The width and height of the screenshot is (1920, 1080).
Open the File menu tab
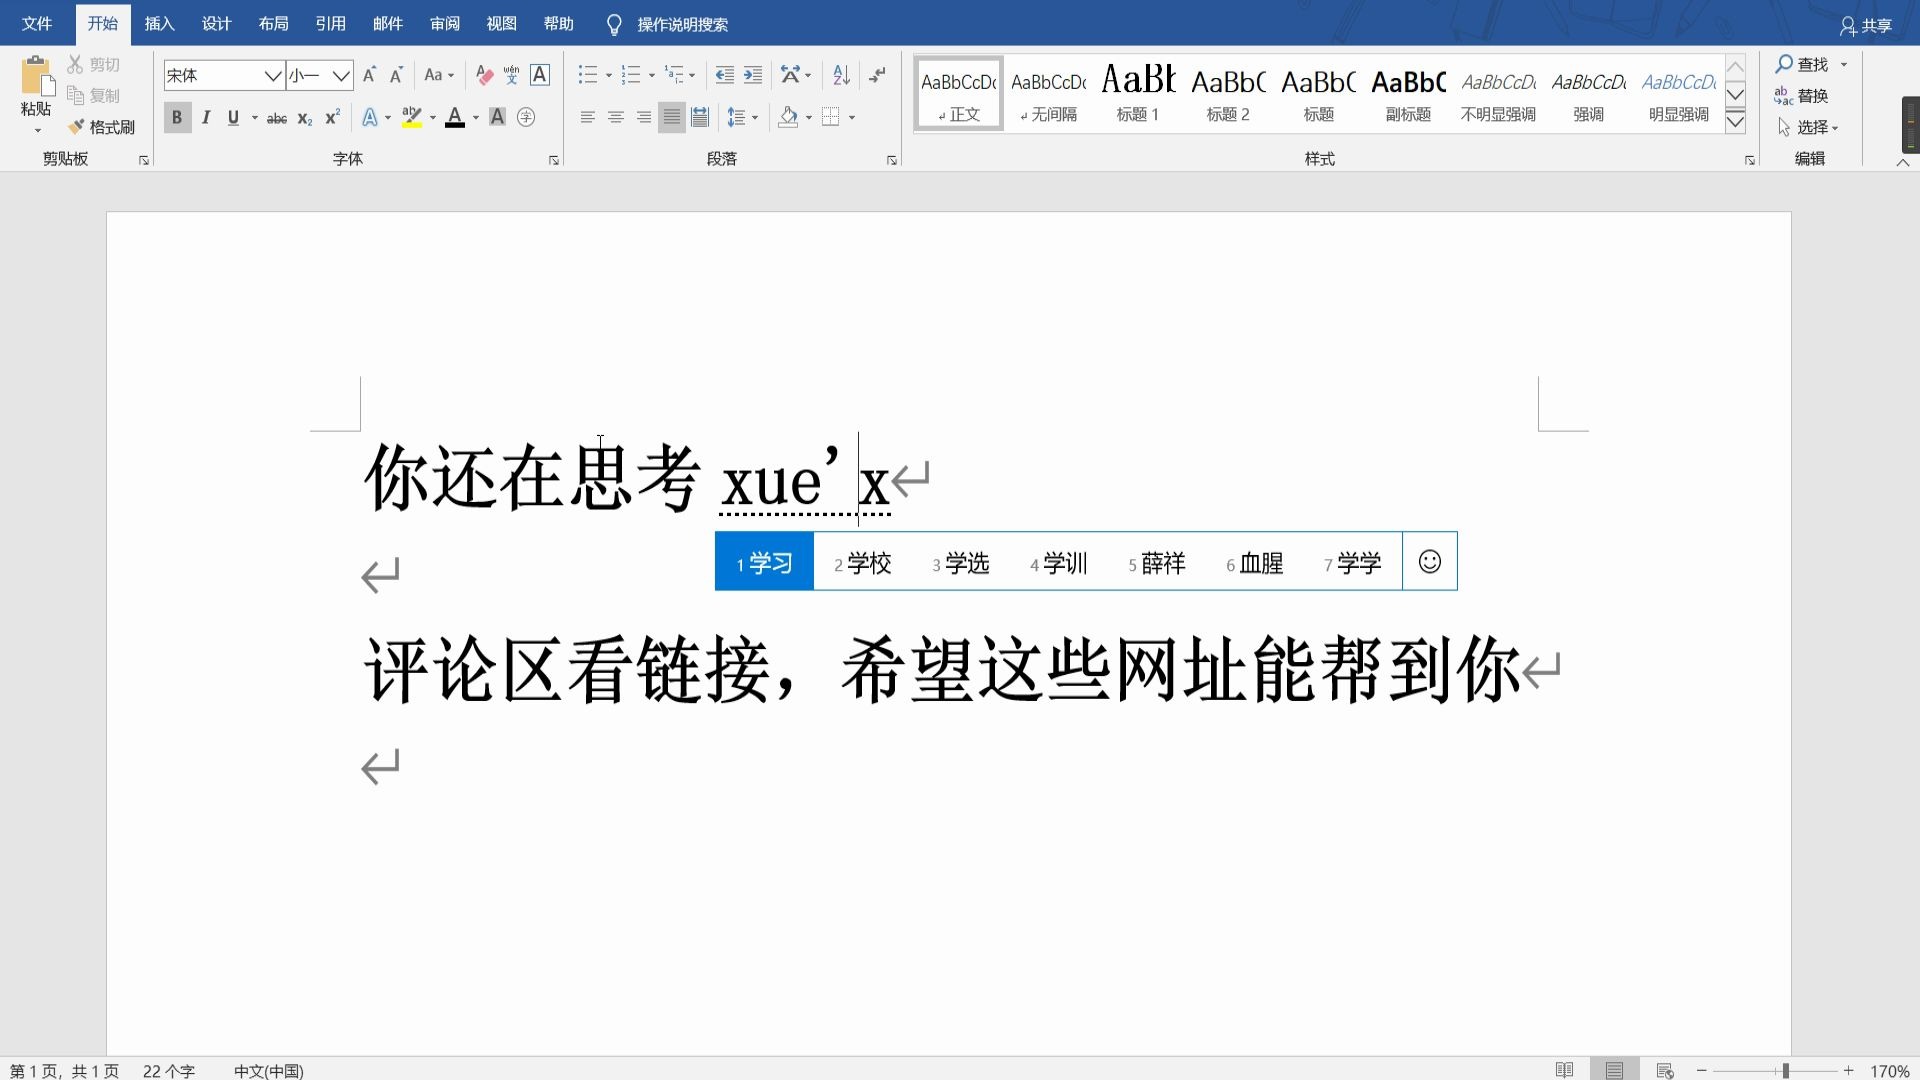(x=37, y=24)
